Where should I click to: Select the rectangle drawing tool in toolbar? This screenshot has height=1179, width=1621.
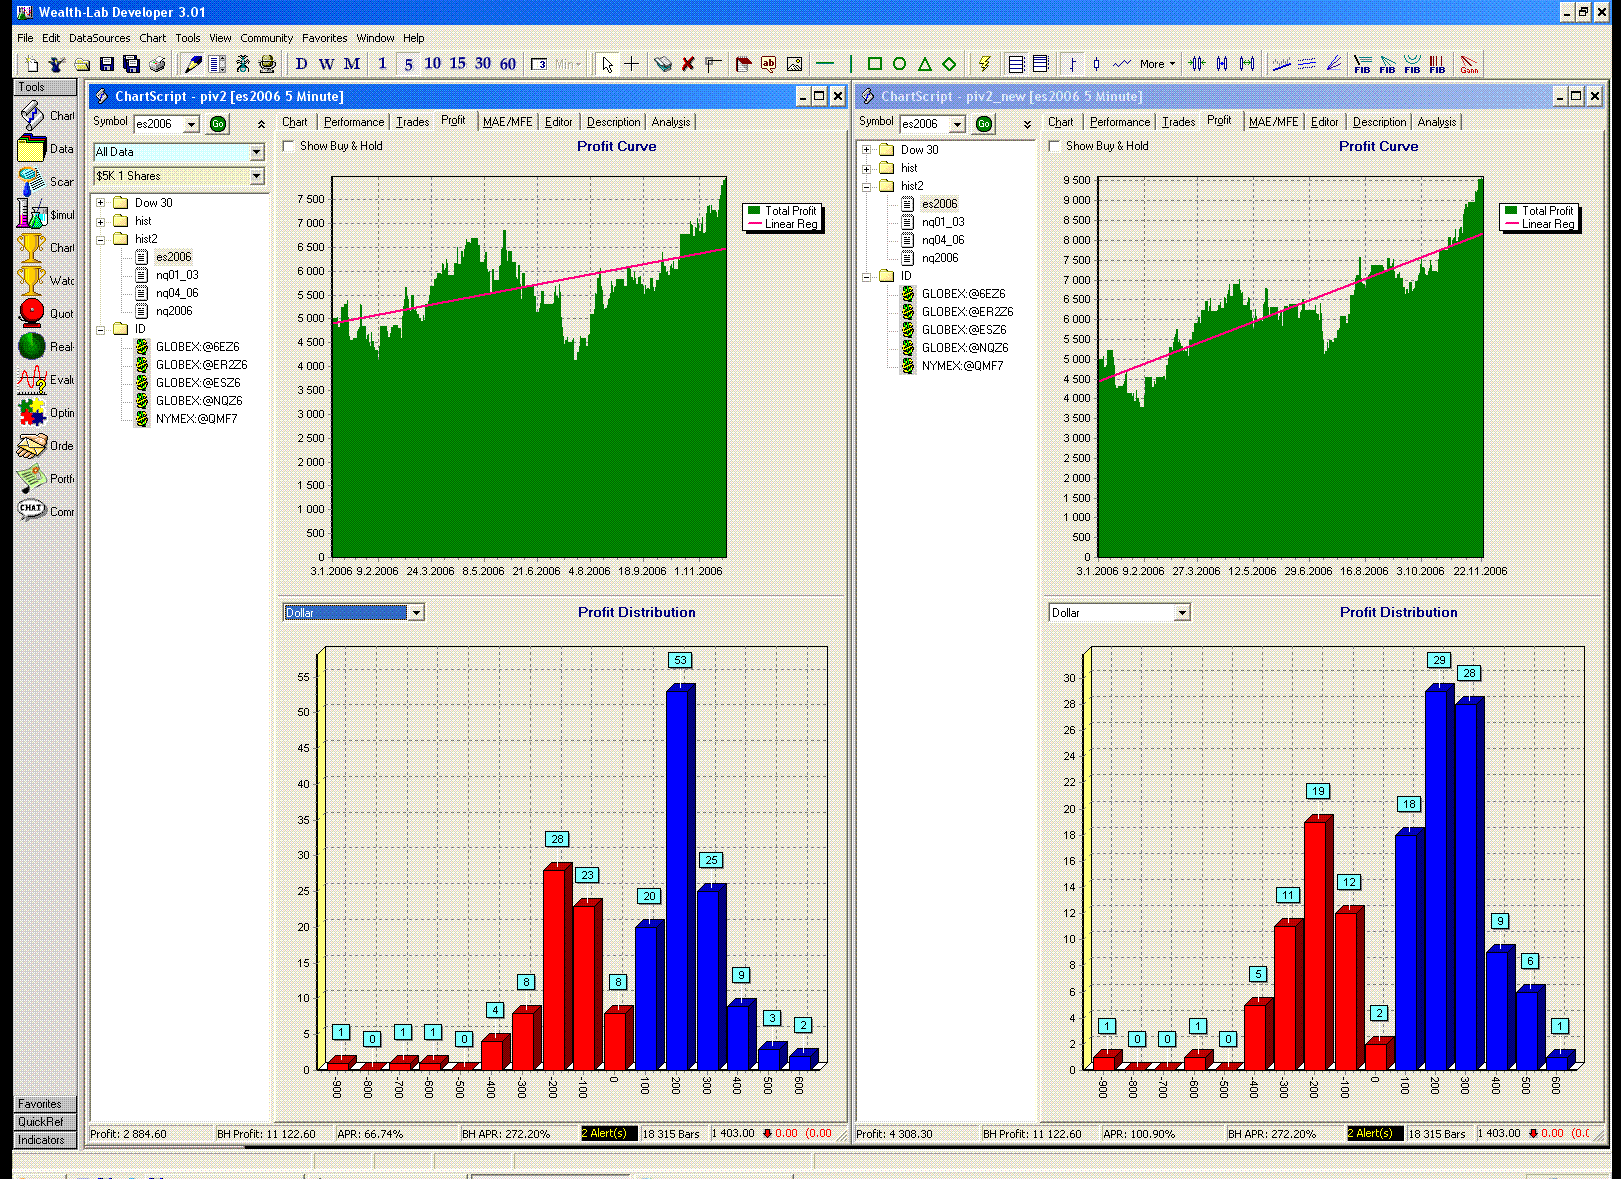tap(874, 64)
